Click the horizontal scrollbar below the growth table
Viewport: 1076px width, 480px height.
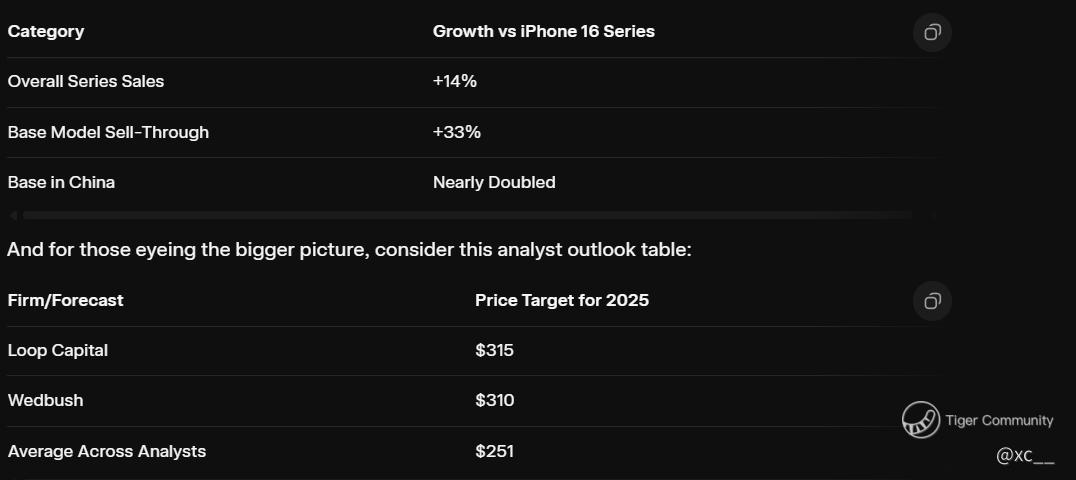pos(467,216)
